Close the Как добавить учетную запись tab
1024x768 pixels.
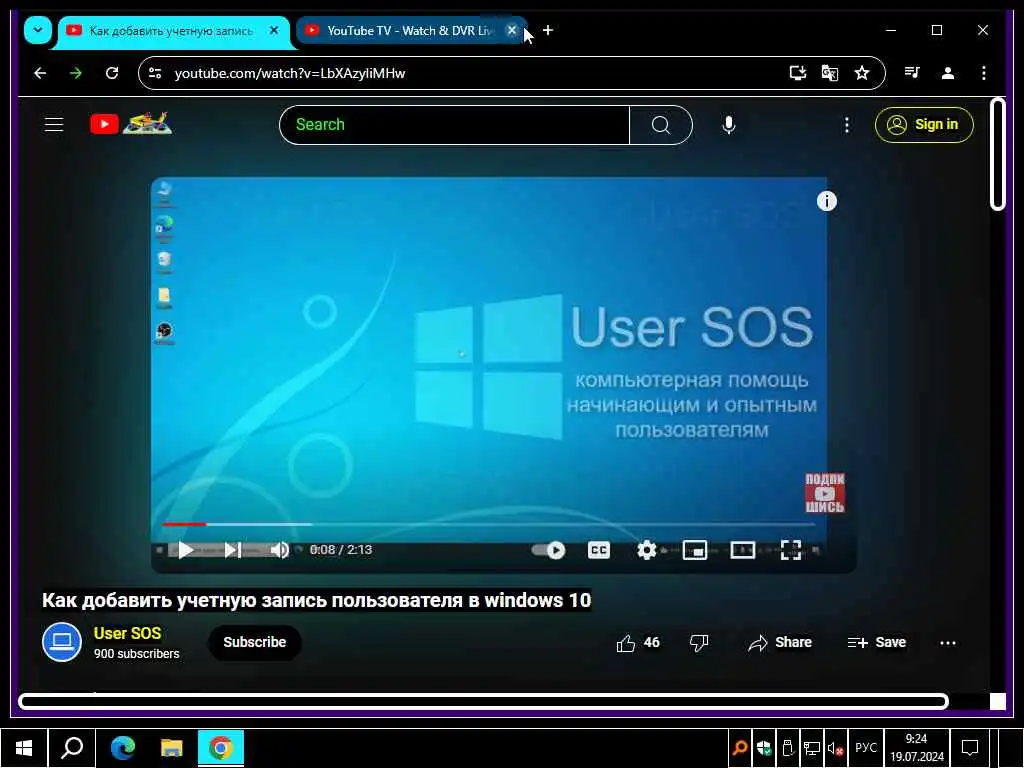pos(274,30)
